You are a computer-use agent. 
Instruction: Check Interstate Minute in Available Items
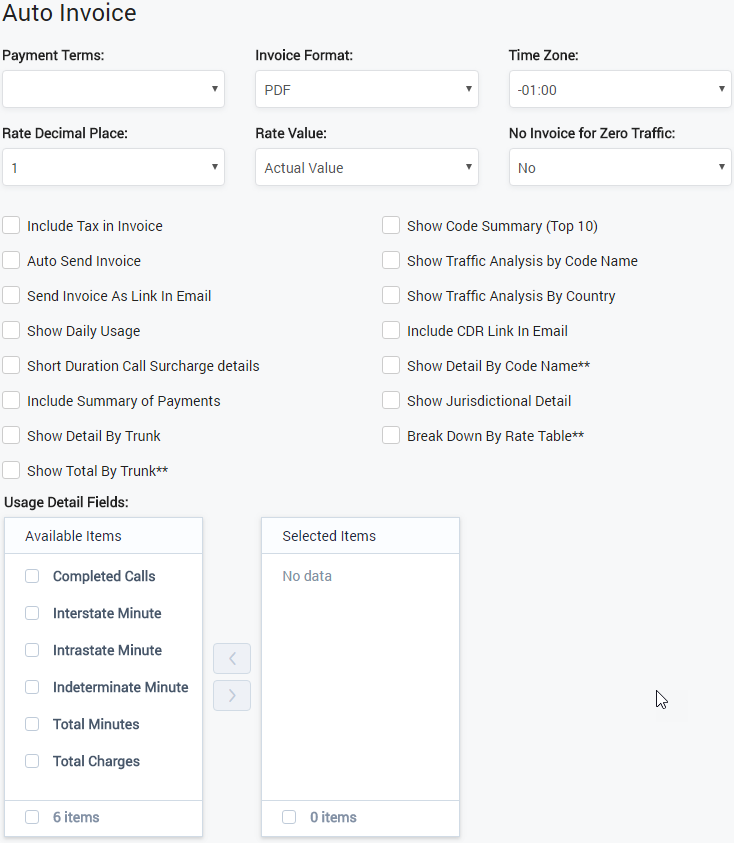tap(31, 613)
